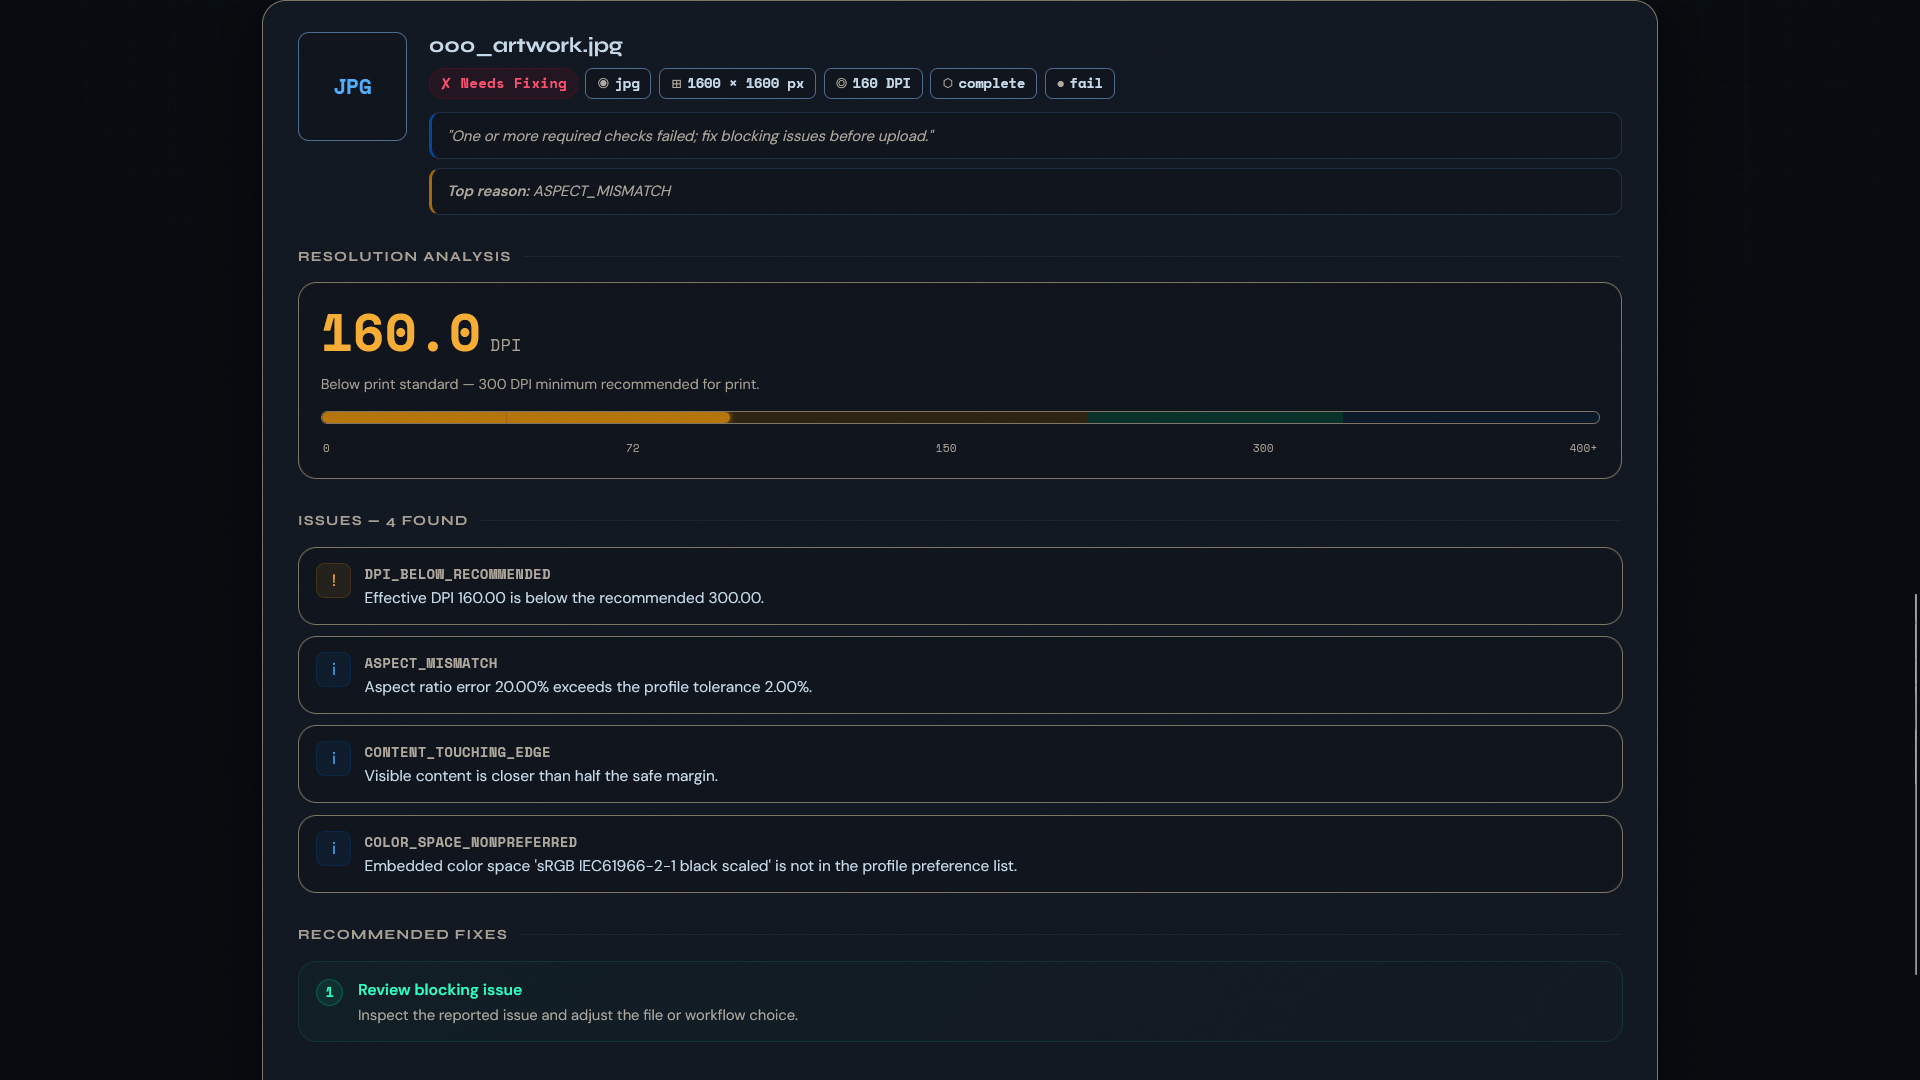The width and height of the screenshot is (1920, 1080).
Task: Click the 72 mark on DPI scale
Action: pyautogui.click(x=633, y=448)
